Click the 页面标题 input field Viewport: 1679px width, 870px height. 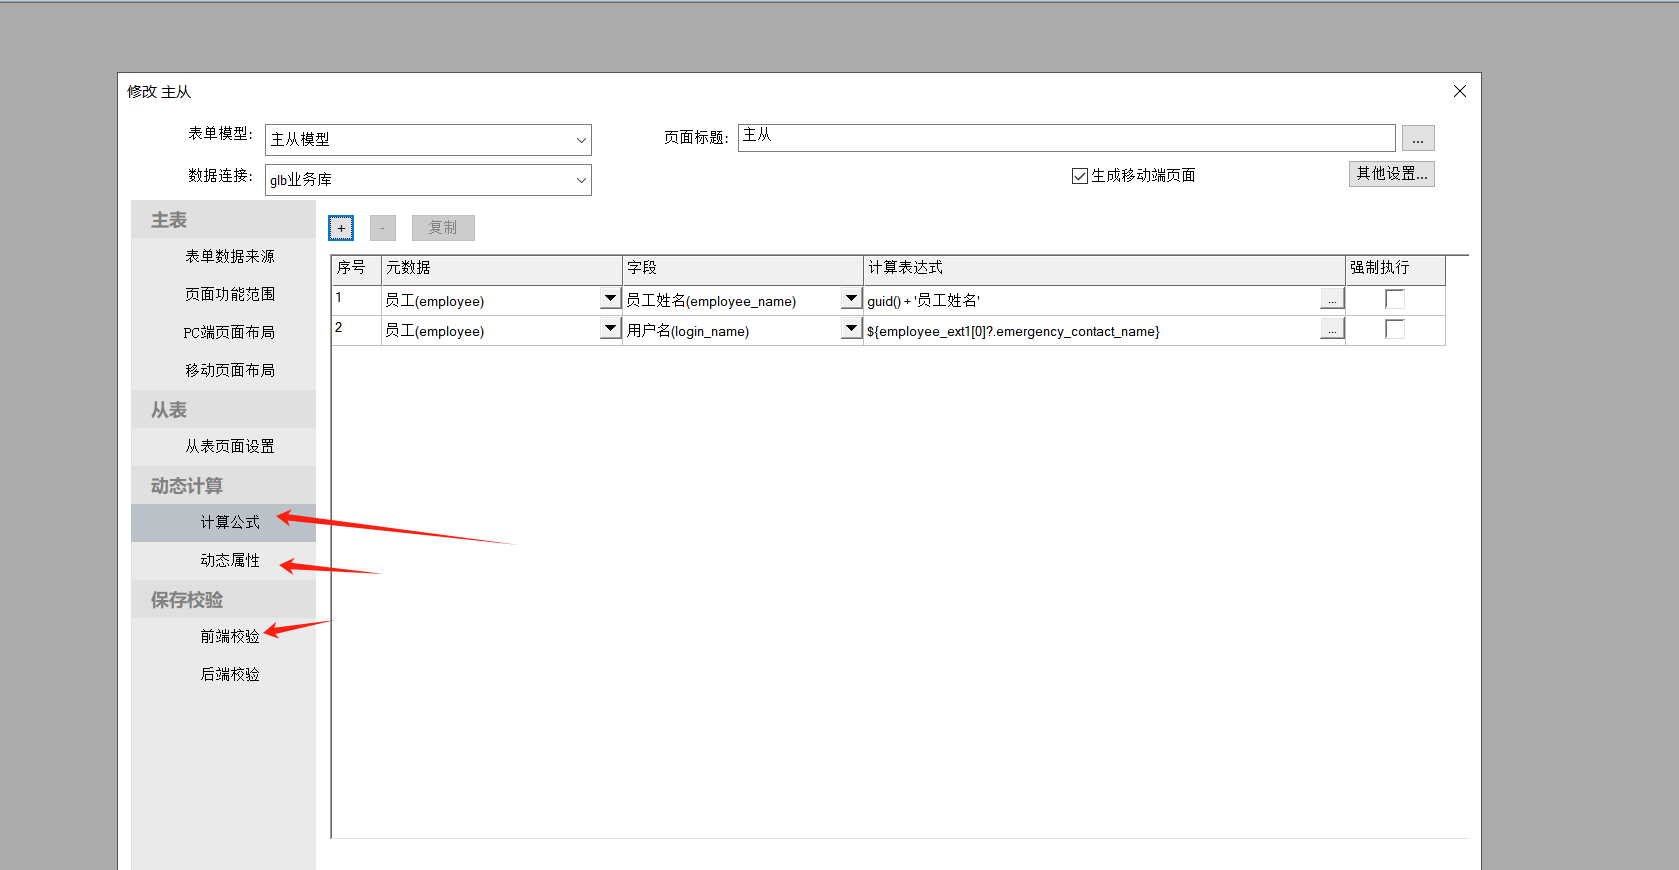pos(1066,137)
